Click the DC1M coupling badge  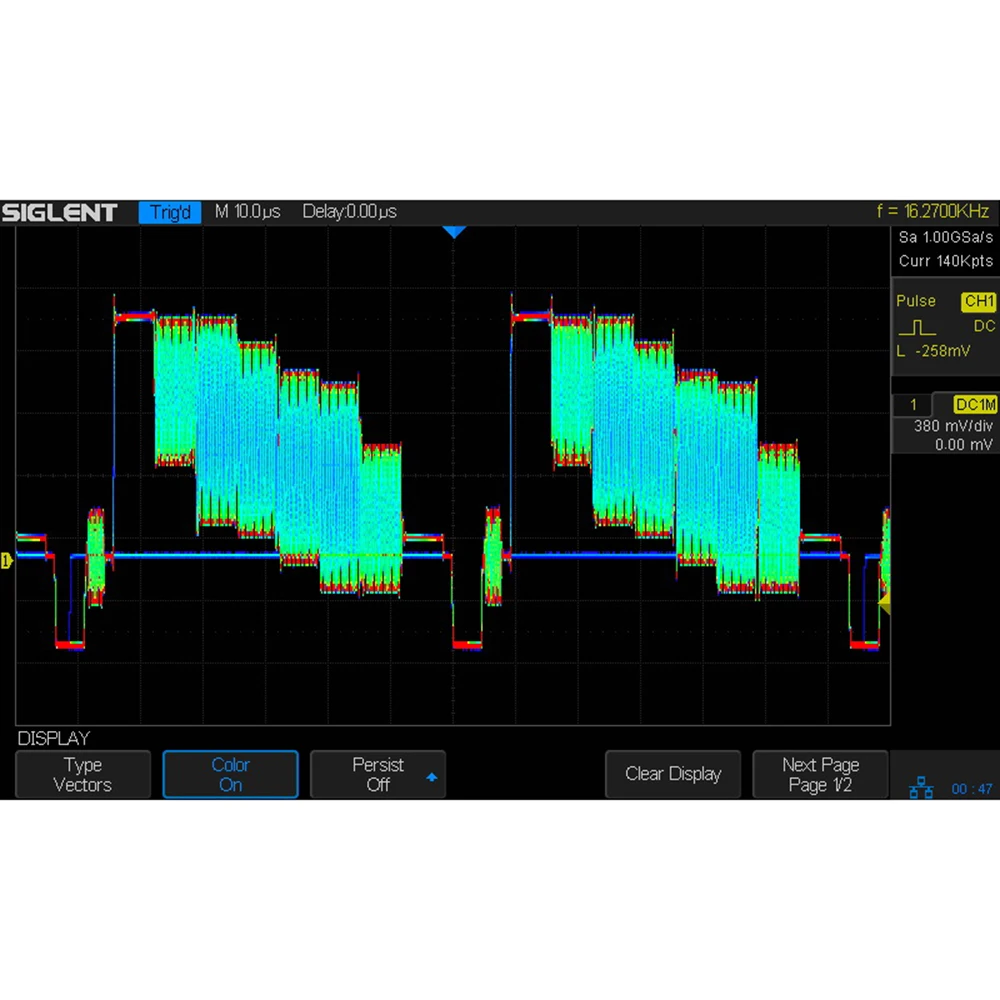[975, 404]
